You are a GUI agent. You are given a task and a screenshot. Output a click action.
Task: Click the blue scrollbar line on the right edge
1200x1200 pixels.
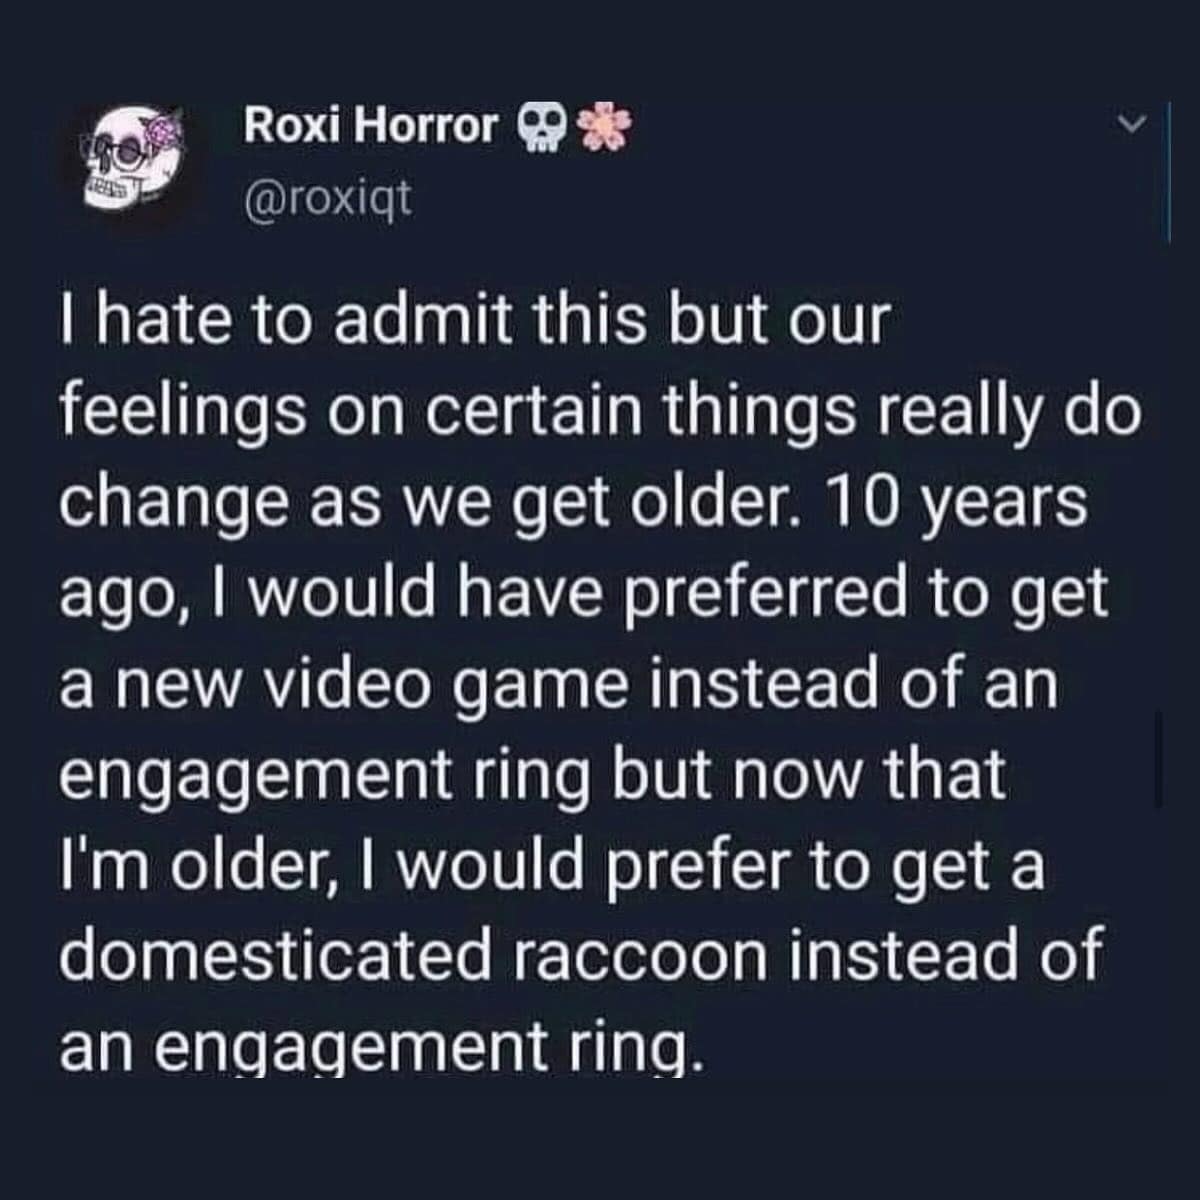coord(1167,170)
